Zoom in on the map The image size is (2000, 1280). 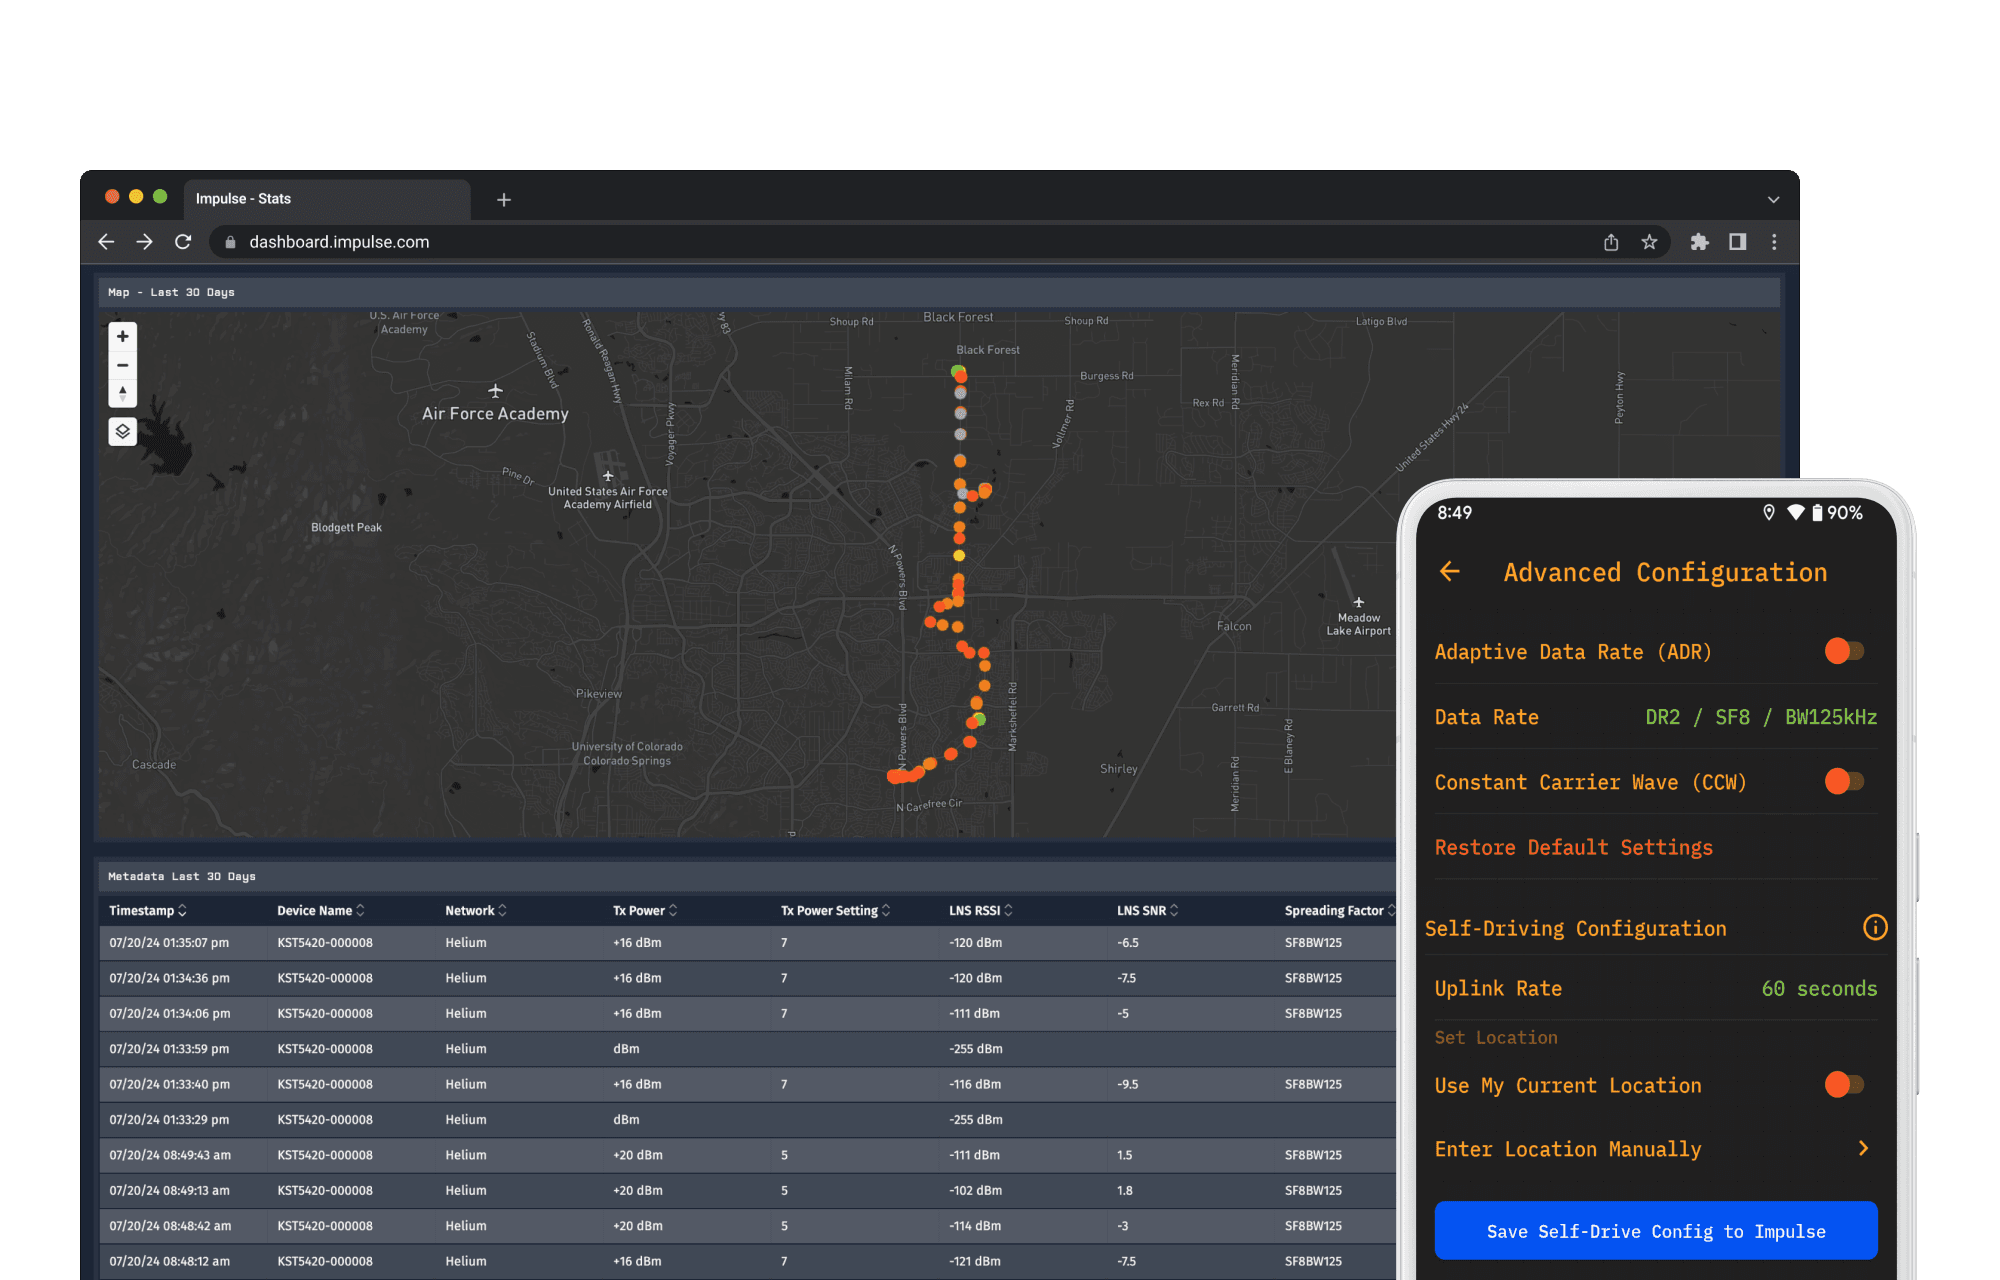pos(123,337)
